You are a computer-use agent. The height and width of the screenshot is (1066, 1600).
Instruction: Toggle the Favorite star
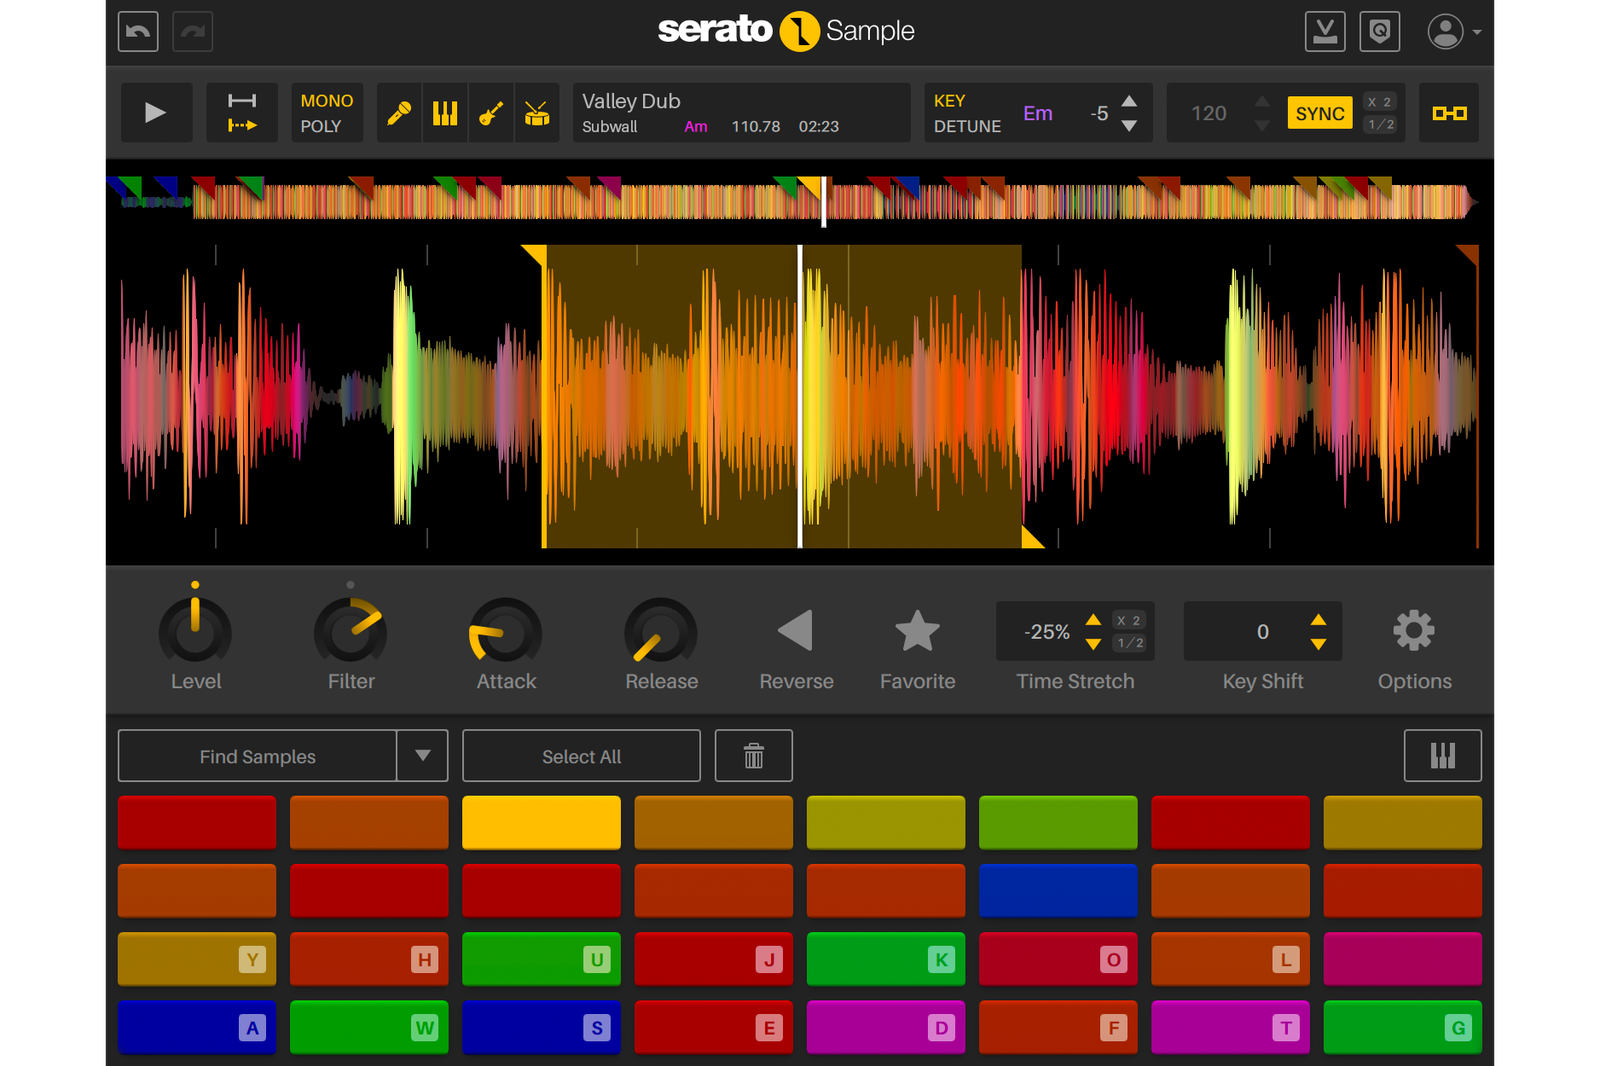(917, 629)
